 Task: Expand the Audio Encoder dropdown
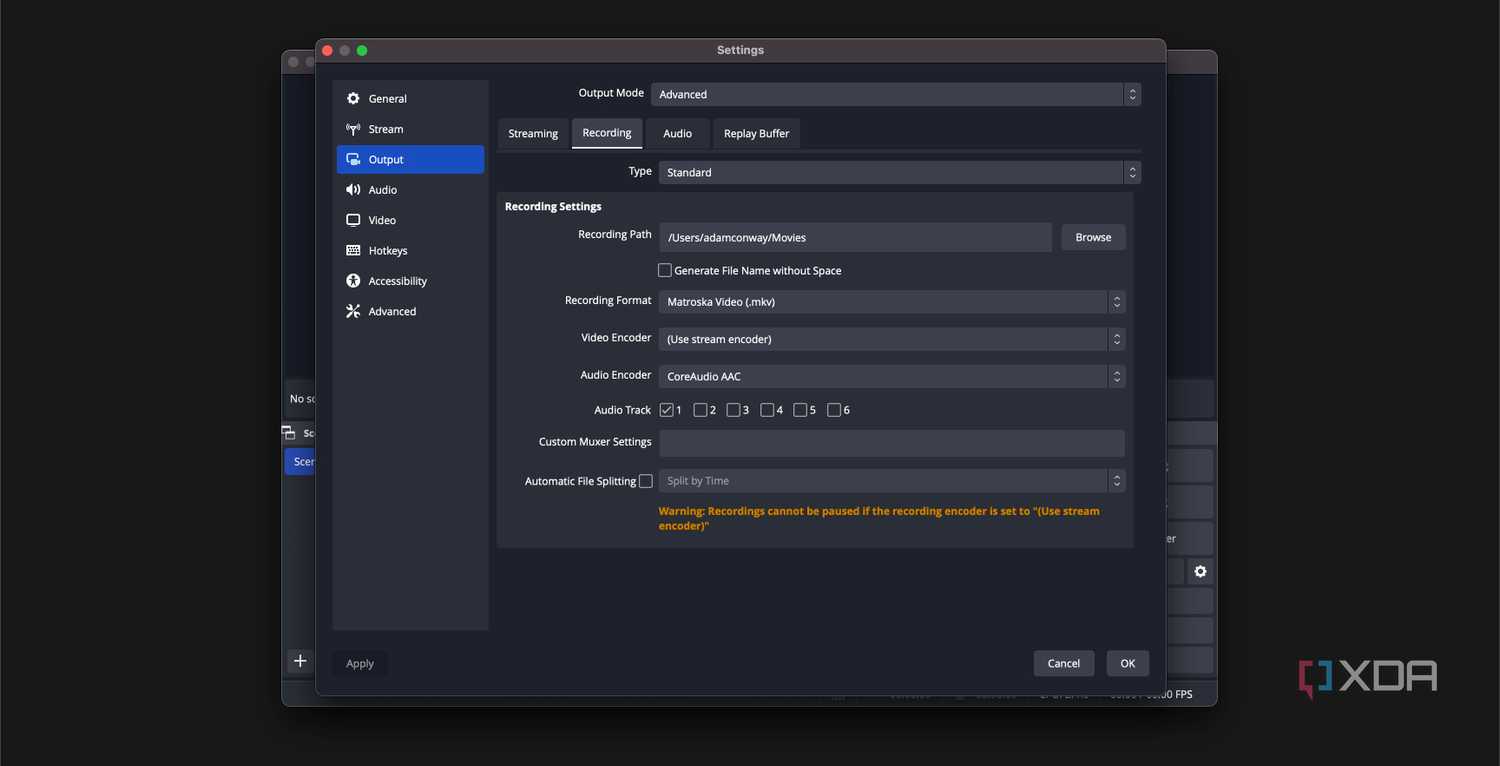(x=892, y=376)
